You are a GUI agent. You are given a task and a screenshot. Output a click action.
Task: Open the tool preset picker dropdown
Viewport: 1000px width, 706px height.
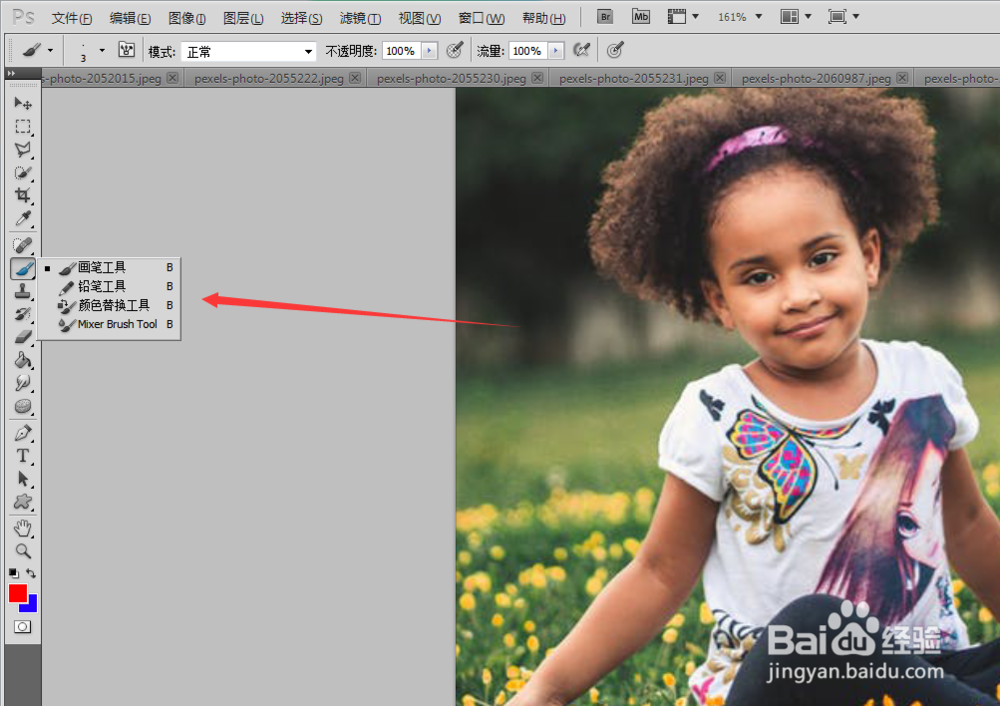click(50, 50)
